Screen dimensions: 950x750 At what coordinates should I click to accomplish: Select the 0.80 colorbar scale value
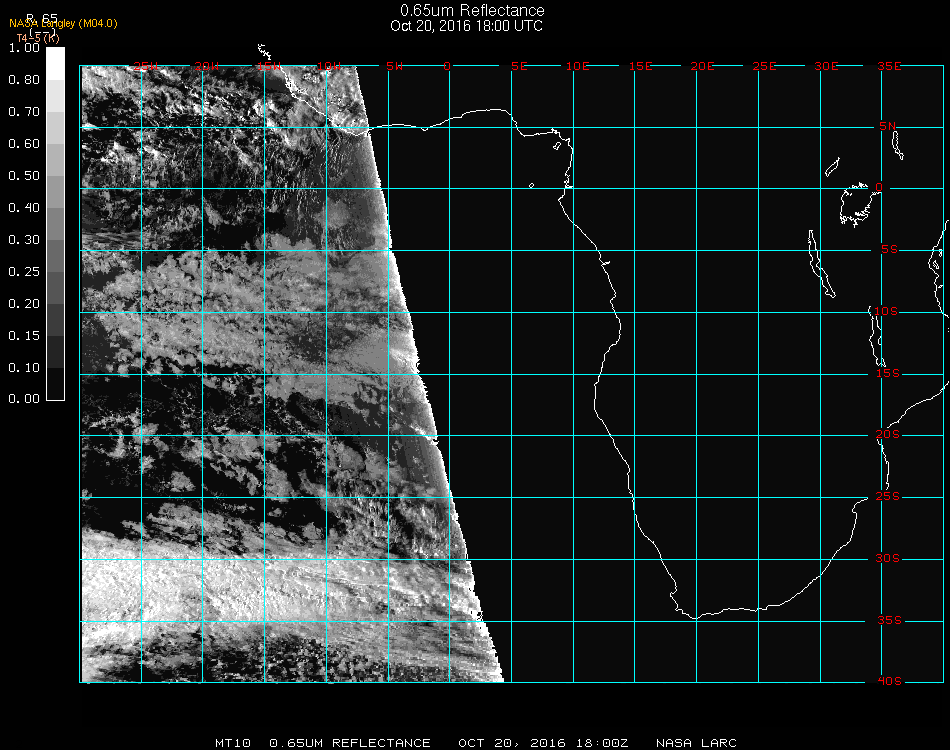[x=24, y=79]
